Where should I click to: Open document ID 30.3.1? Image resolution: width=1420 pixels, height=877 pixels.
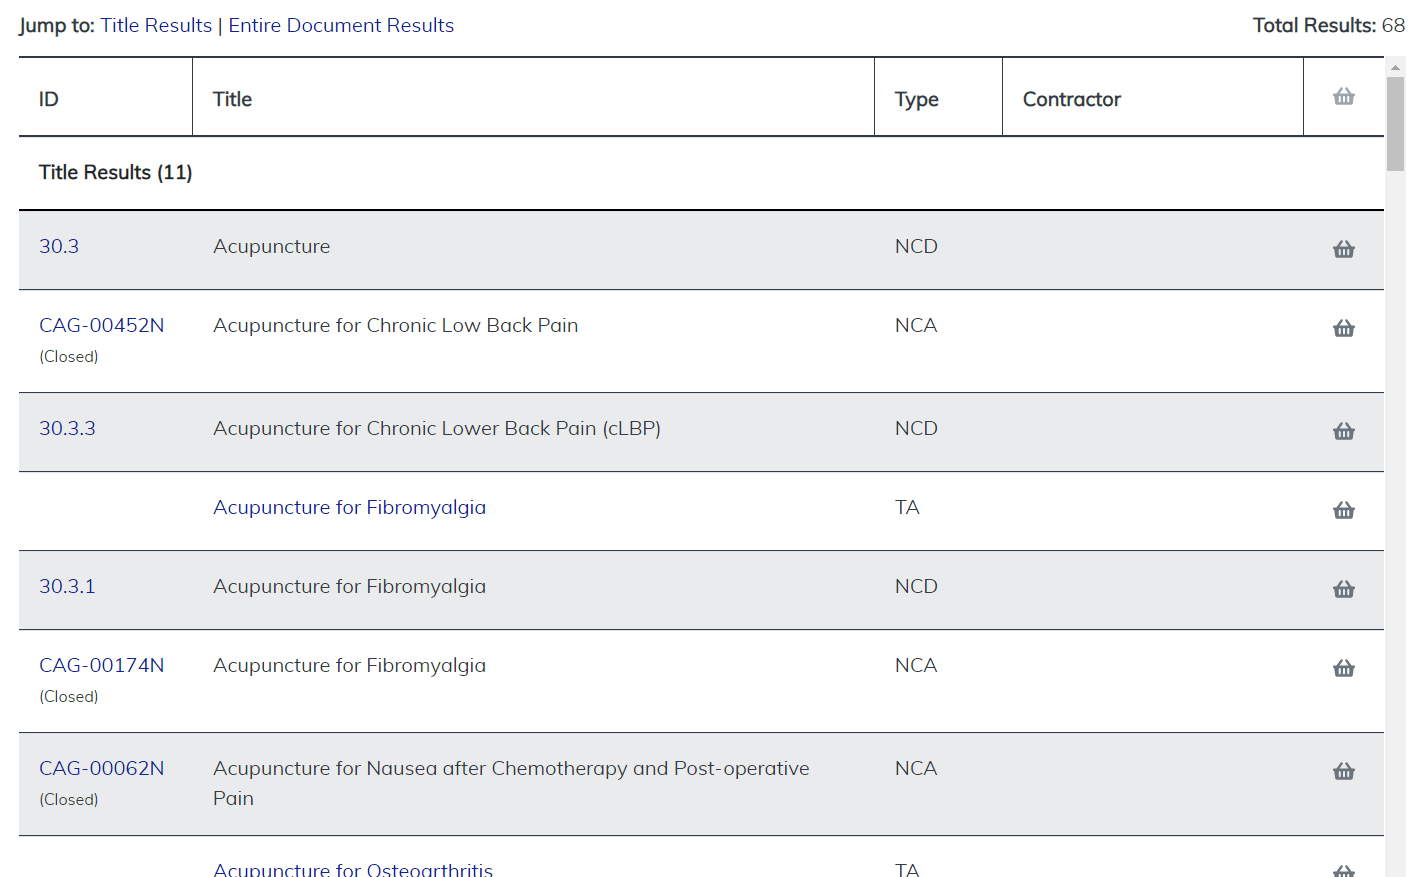67,586
